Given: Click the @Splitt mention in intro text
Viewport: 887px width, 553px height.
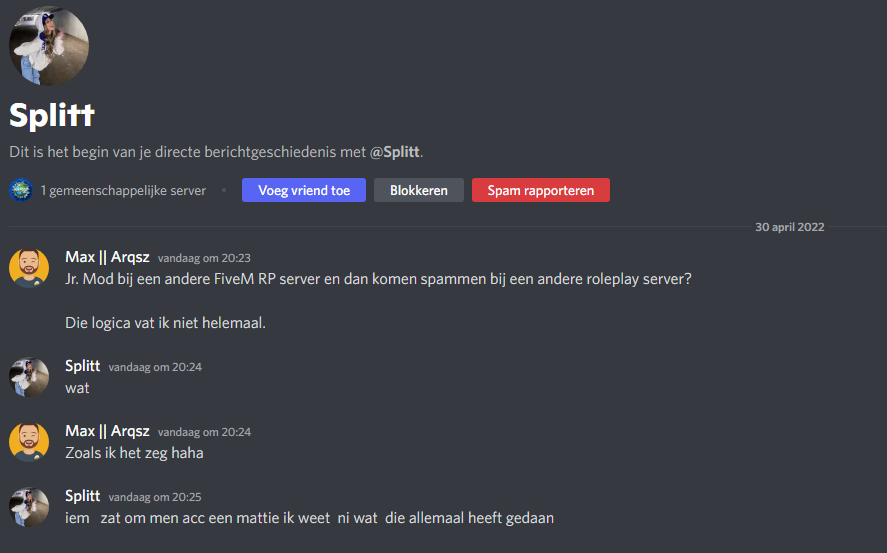Looking at the screenshot, I should [x=395, y=152].
